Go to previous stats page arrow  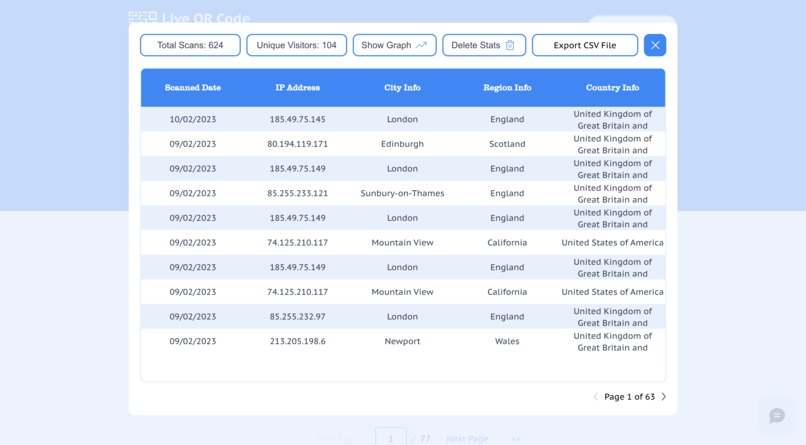[596, 397]
